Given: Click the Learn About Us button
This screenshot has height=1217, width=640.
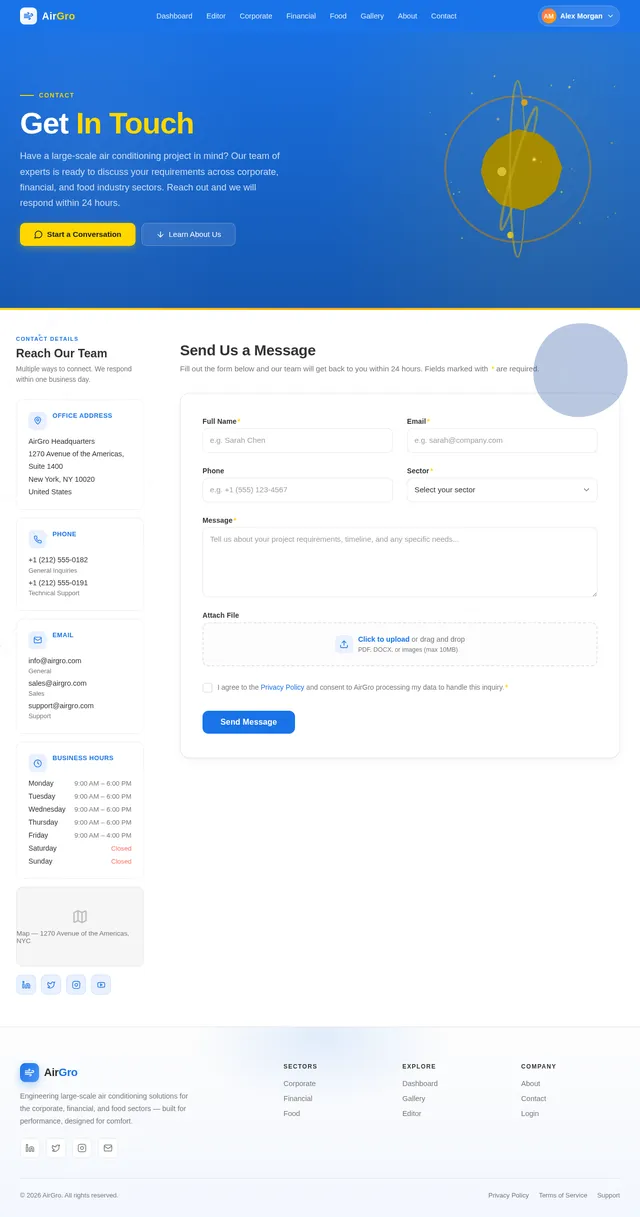Looking at the screenshot, I should (x=189, y=234).
